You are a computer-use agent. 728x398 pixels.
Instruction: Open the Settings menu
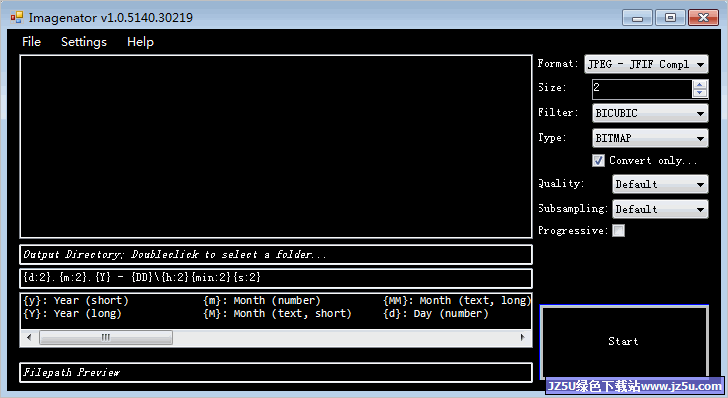pos(84,42)
